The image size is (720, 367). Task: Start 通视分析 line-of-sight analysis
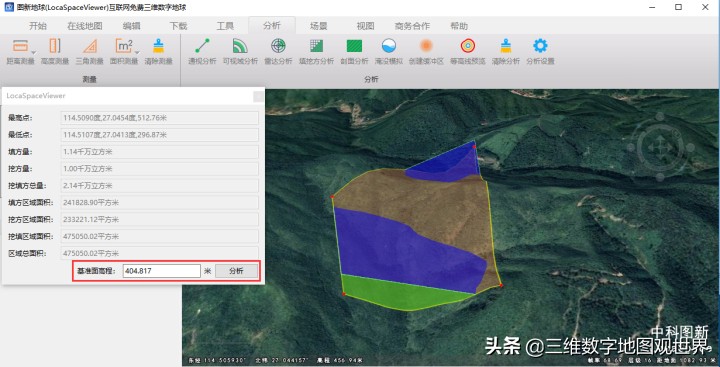point(202,51)
